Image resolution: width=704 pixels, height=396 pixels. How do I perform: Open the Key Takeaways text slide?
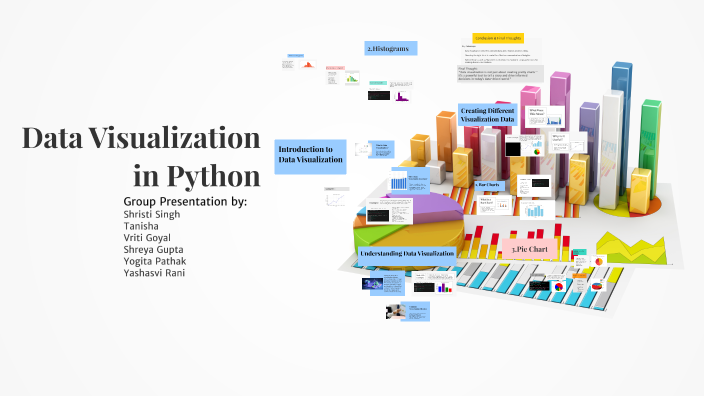[x=501, y=53]
